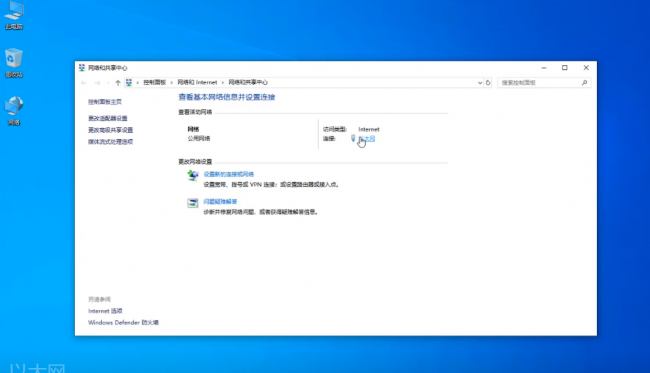Navigate to 控制面板 in the breadcrumb
Image resolution: width=650 pixels, height=373 pixels.
point(155,82)
